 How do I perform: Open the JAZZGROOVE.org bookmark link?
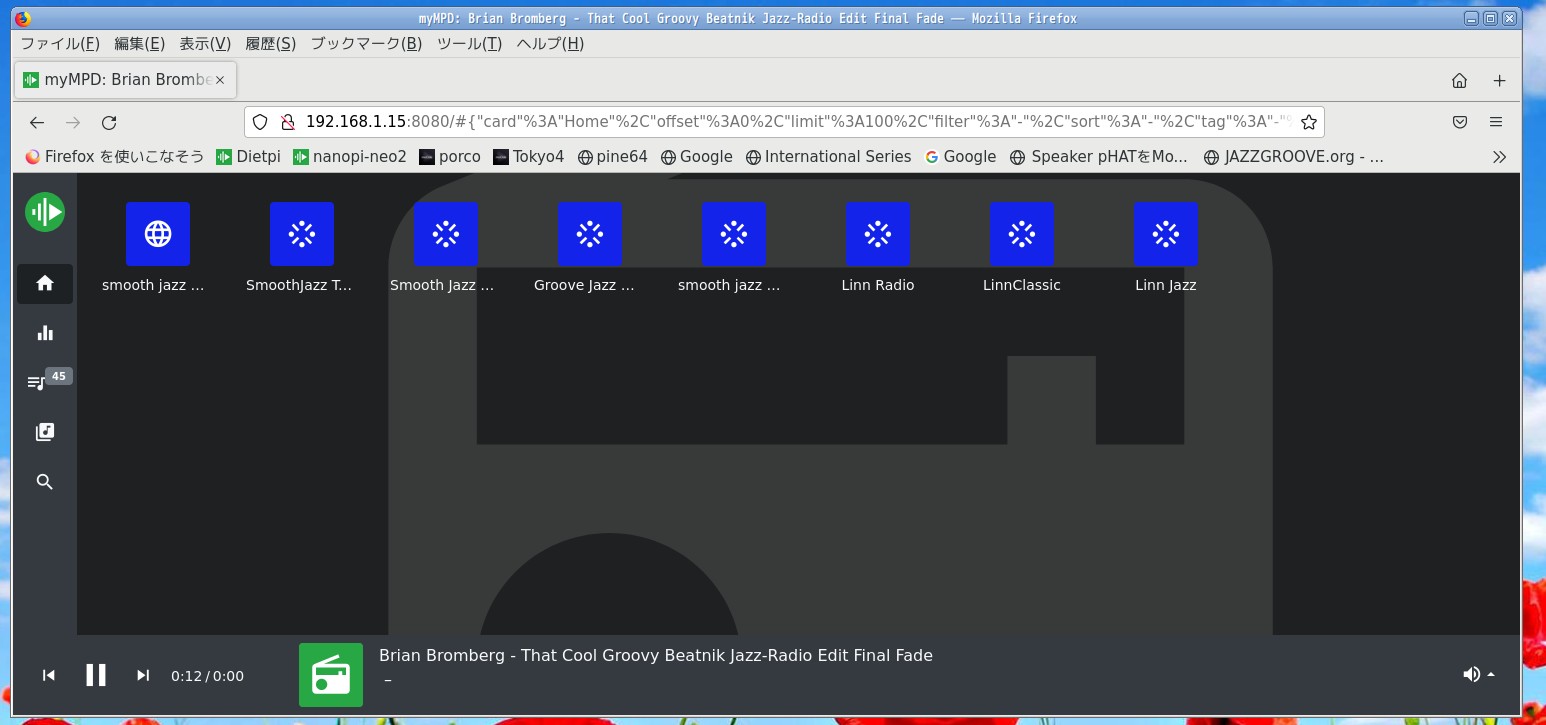(x=1294, y=156)
